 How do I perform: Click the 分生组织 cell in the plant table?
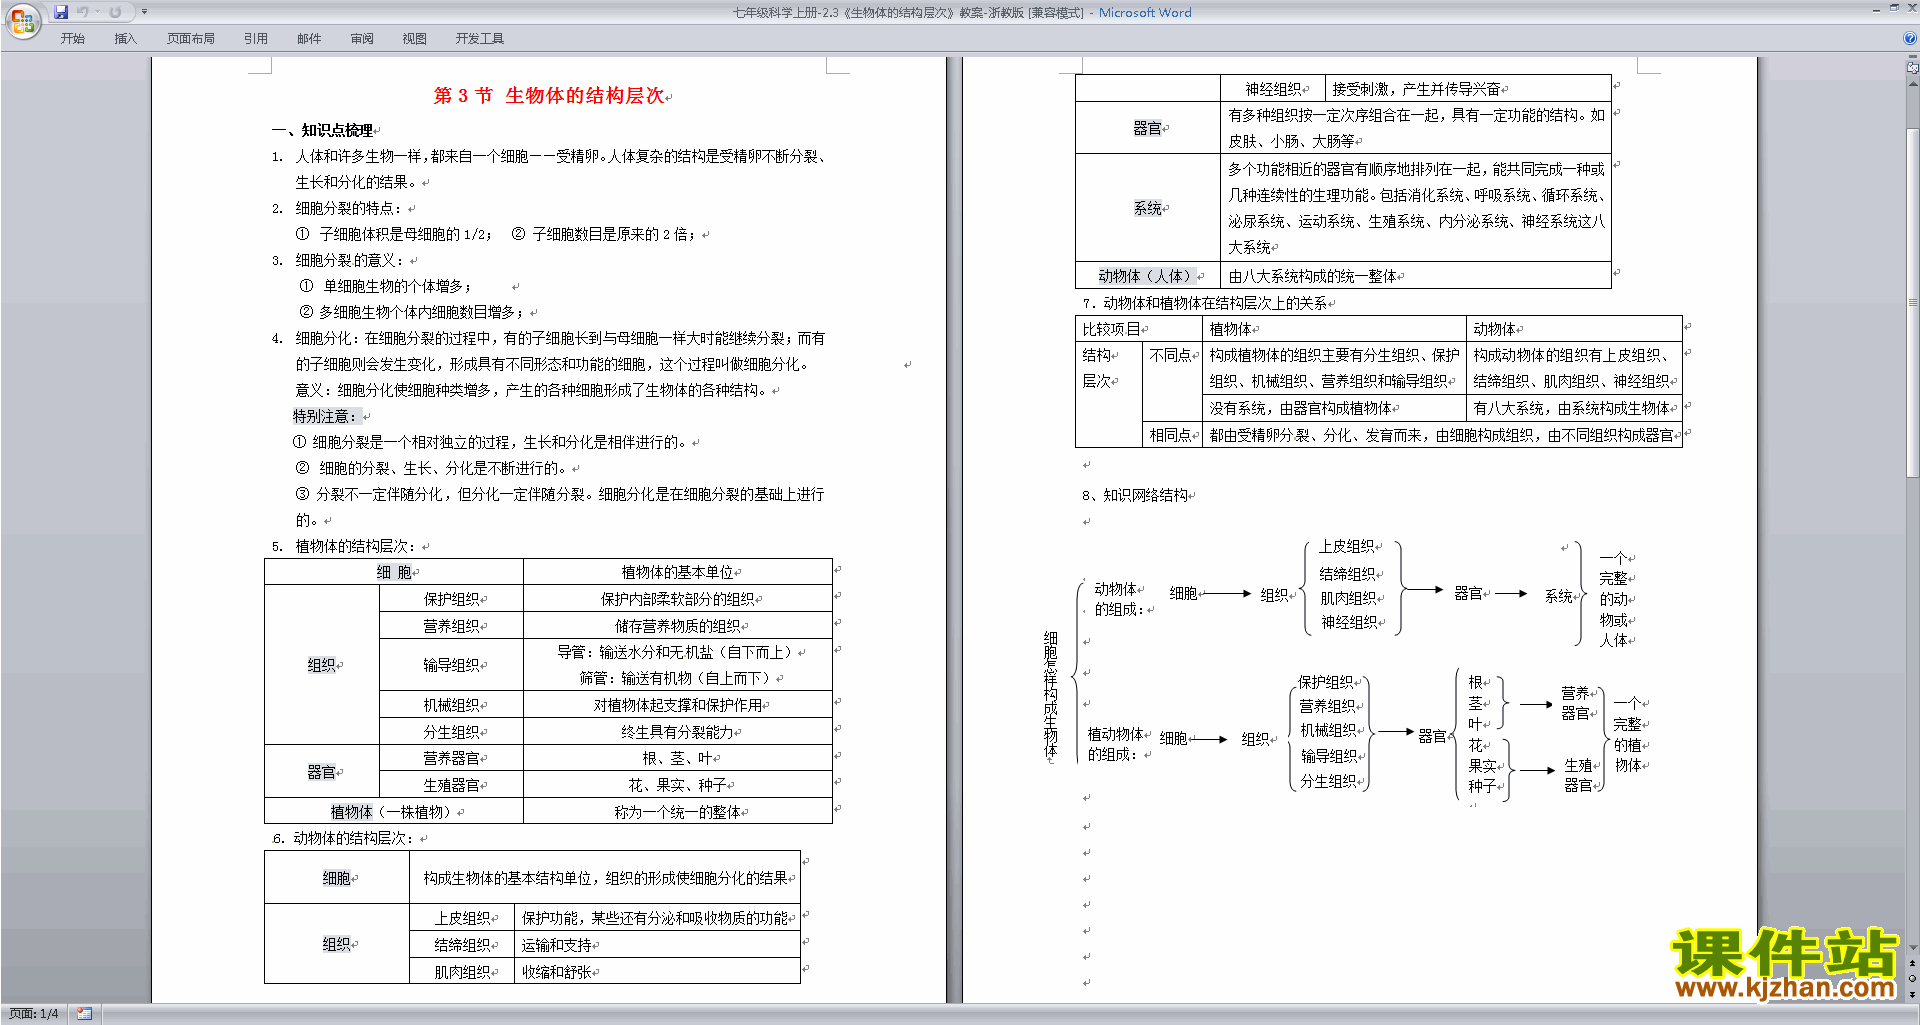[451, 732]
